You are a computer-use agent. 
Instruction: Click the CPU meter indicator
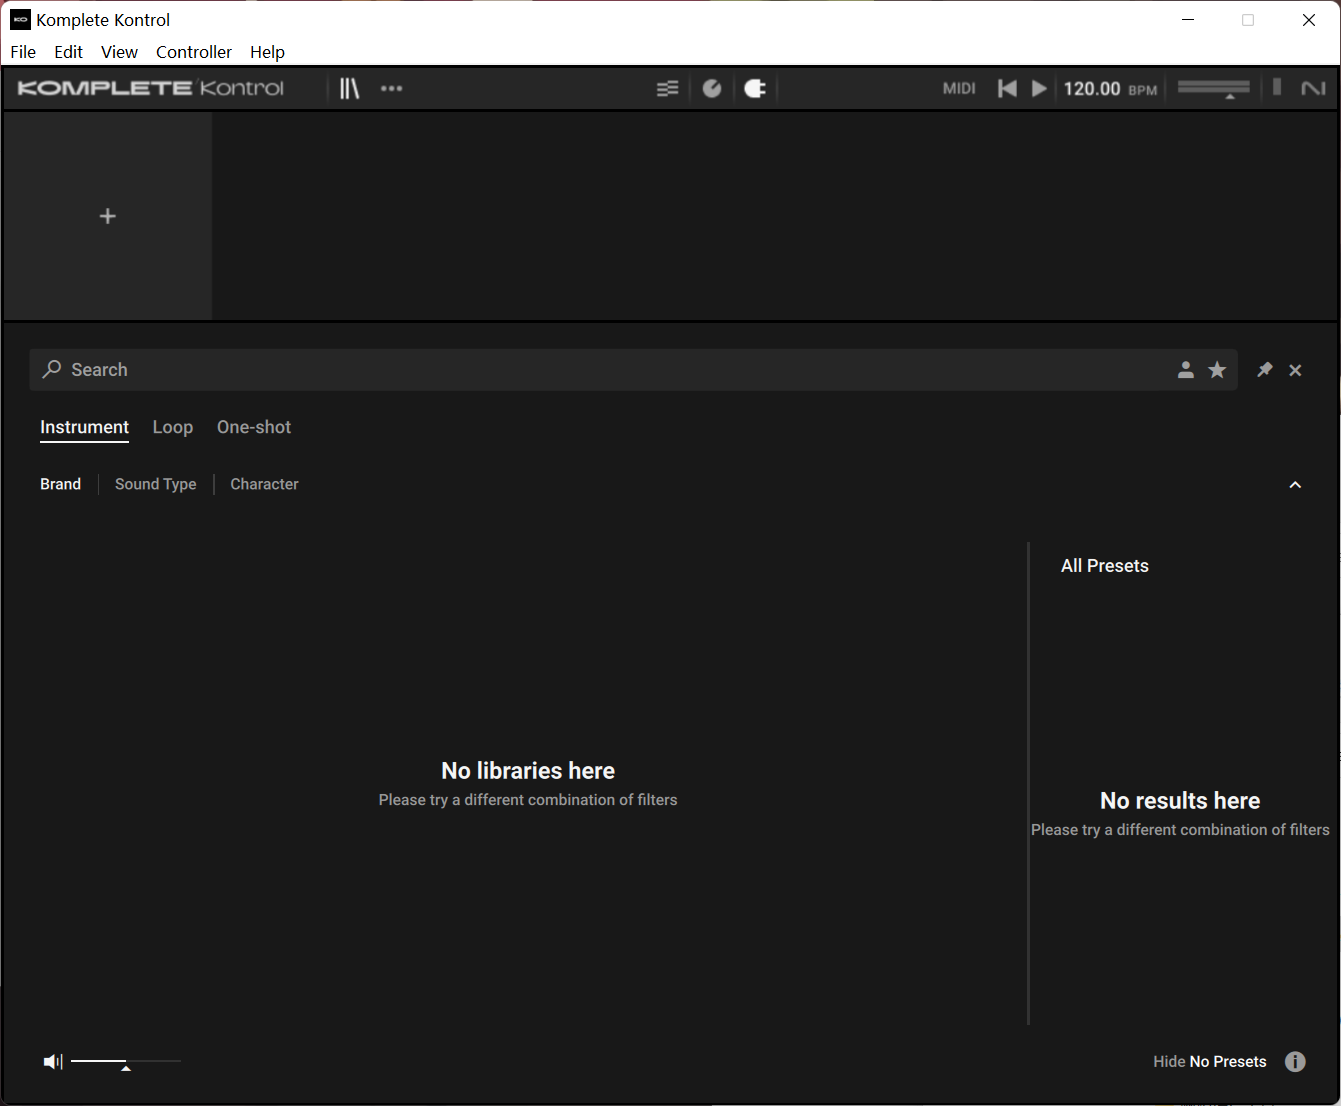point(1277,87)
